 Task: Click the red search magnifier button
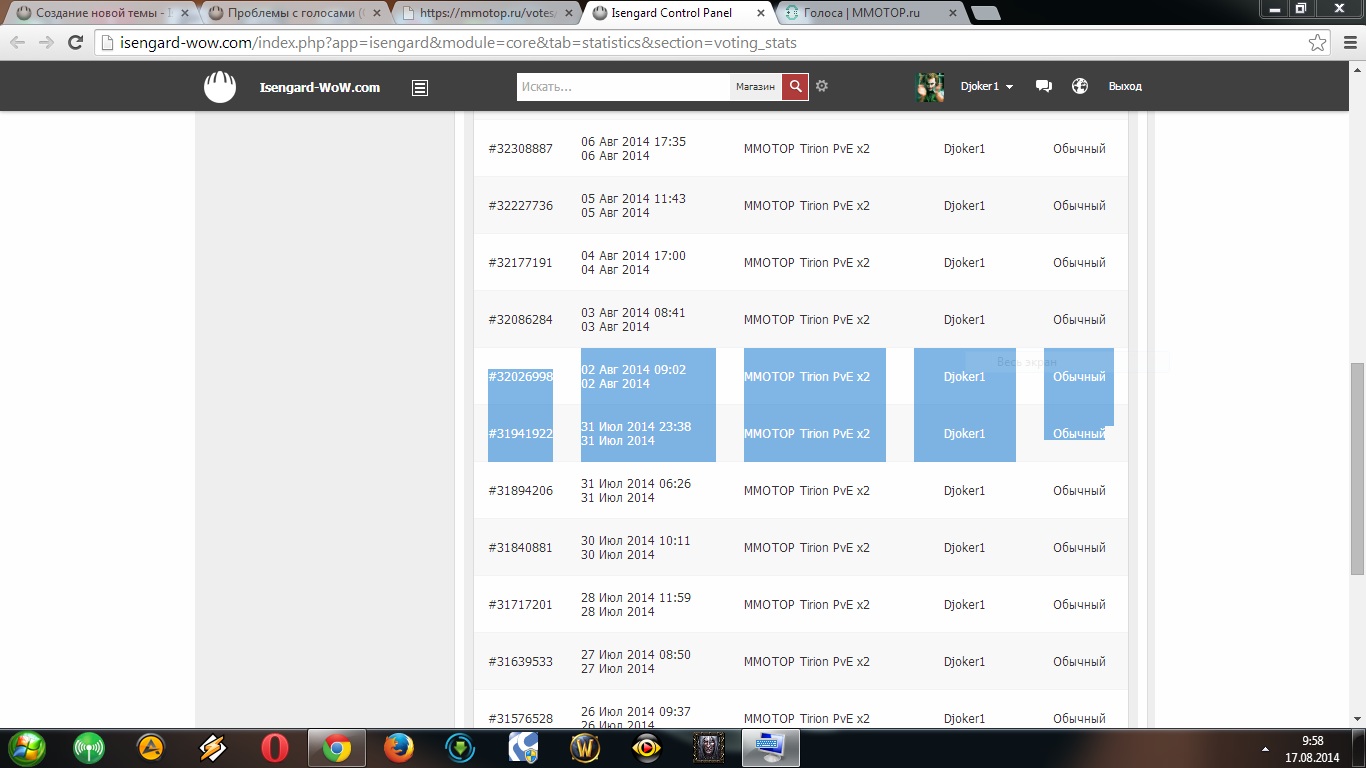click(795, 87)
